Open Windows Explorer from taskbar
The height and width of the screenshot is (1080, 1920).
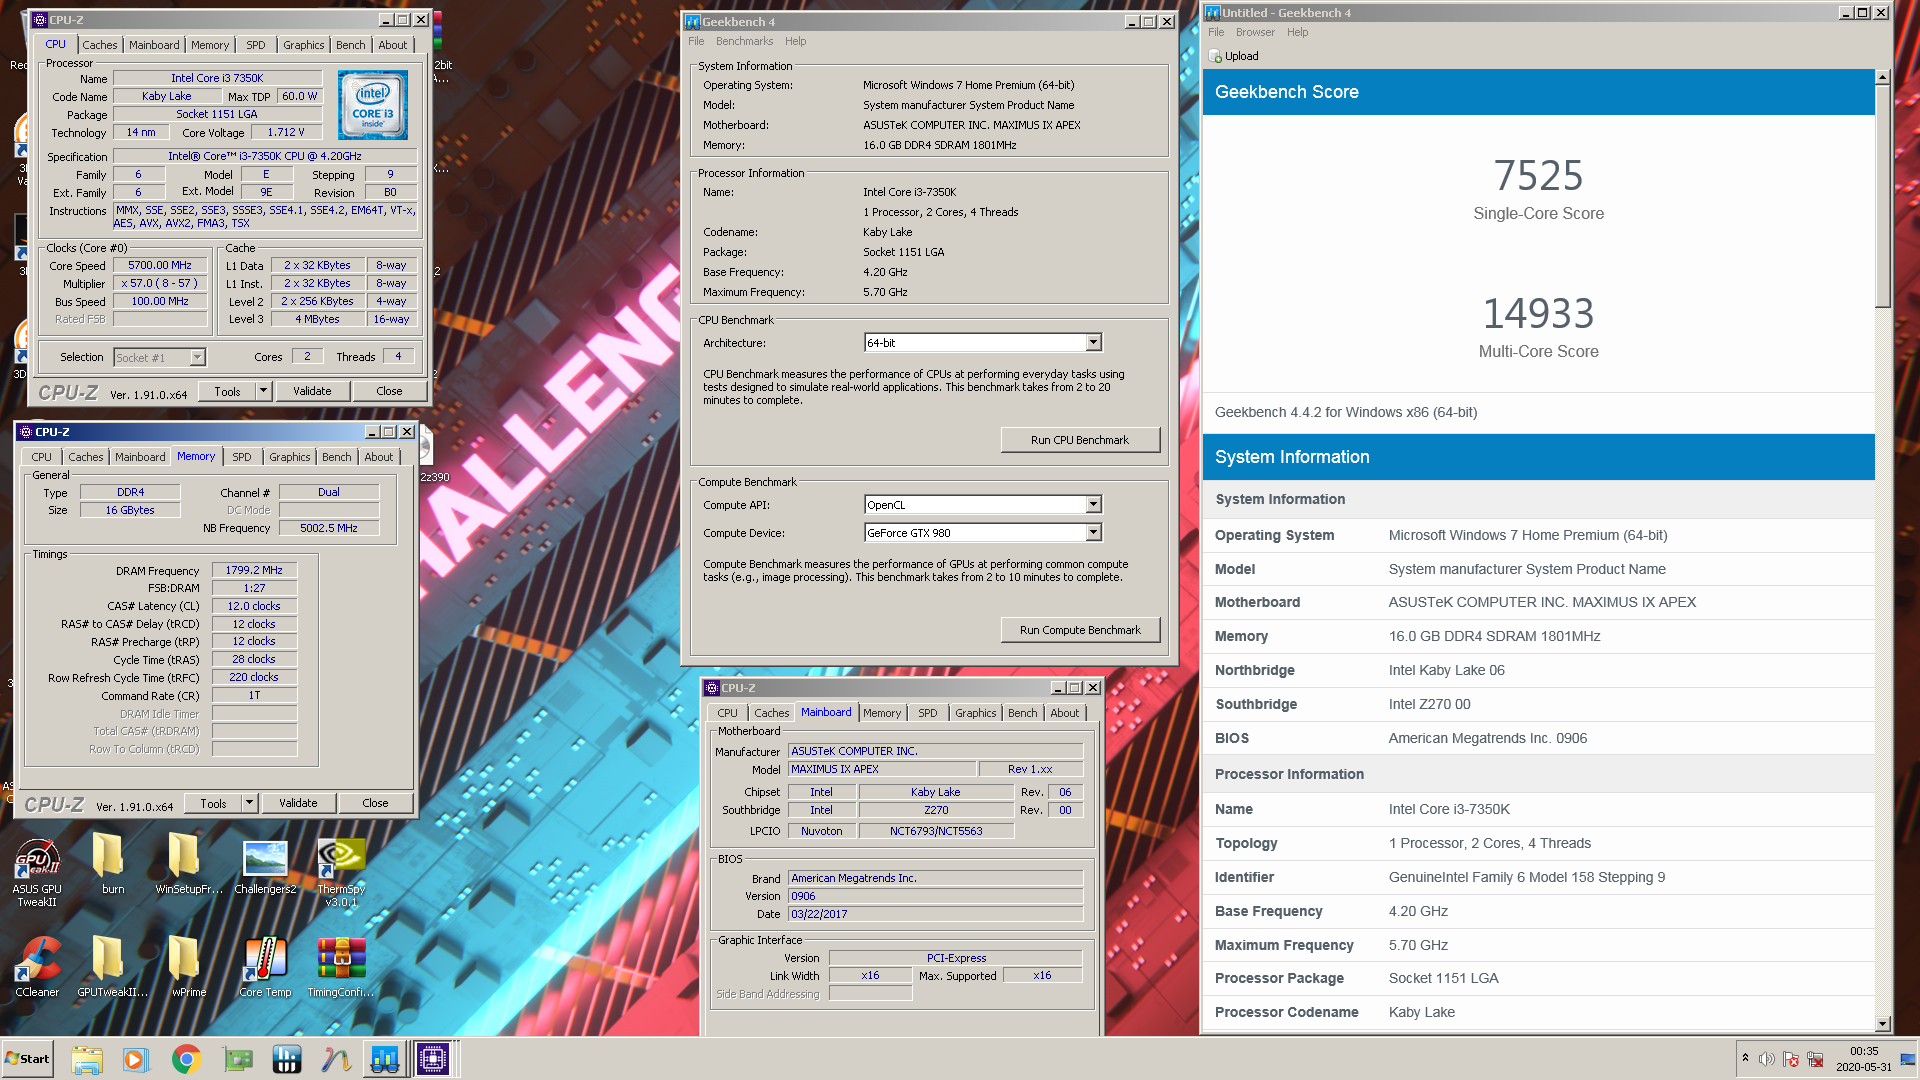coord(87,1059)
